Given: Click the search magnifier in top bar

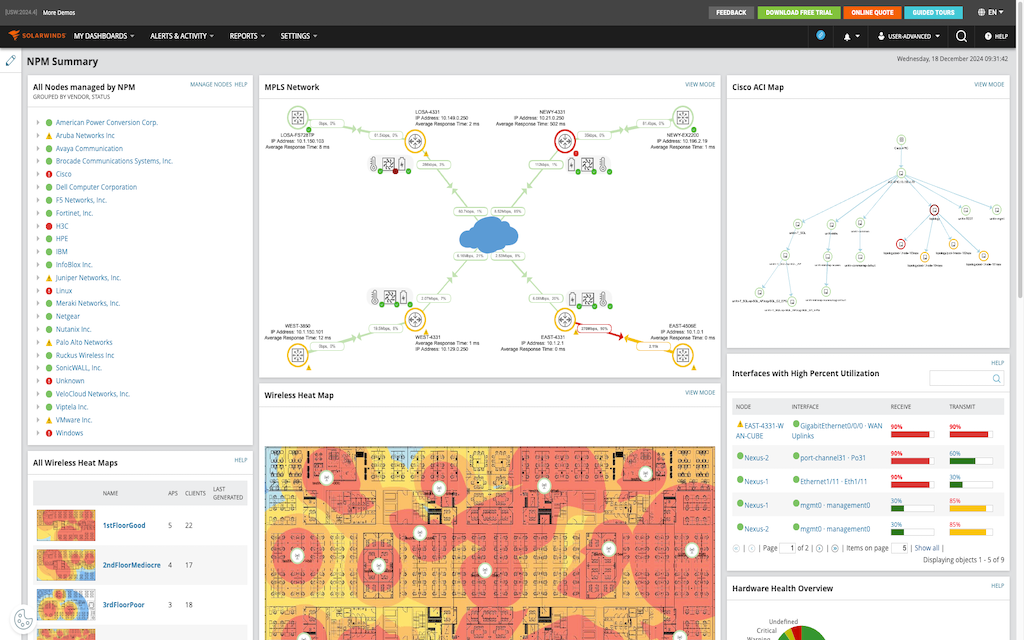Looking at the screenshot, I should pos(961,36).
